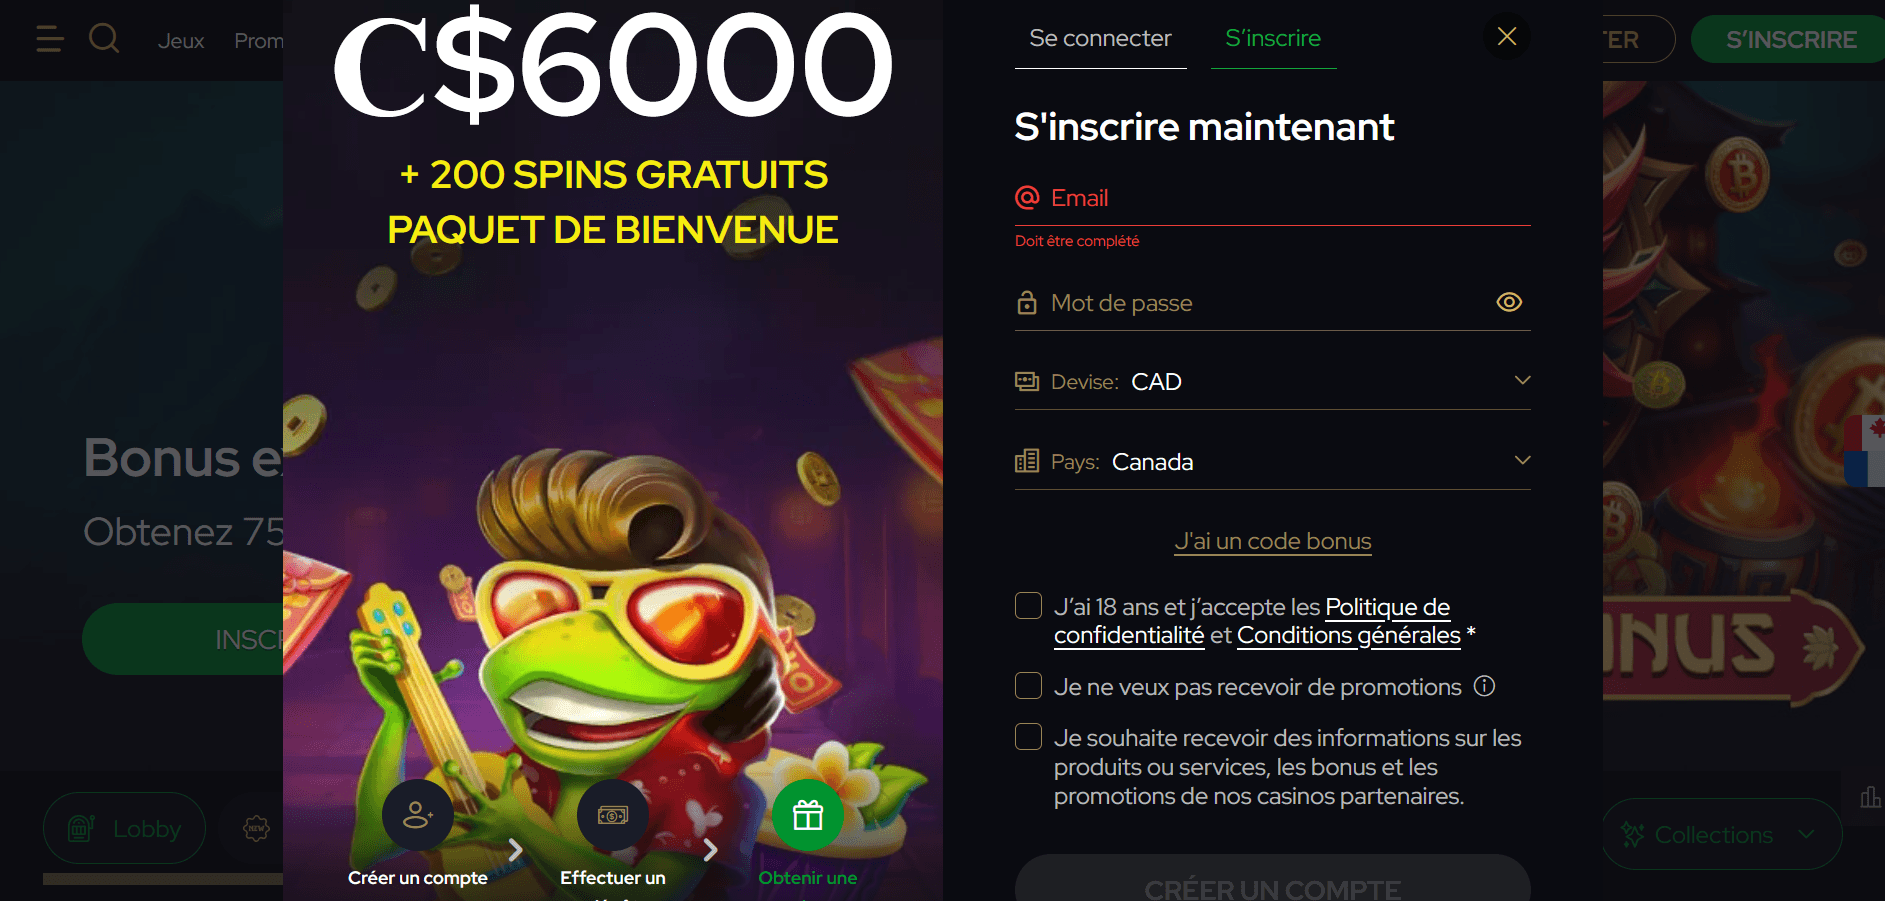The height and width of the screenshot is (901, 1885).
Task: Switch to the Se connecter tab
Action: tap(1100, 38)
